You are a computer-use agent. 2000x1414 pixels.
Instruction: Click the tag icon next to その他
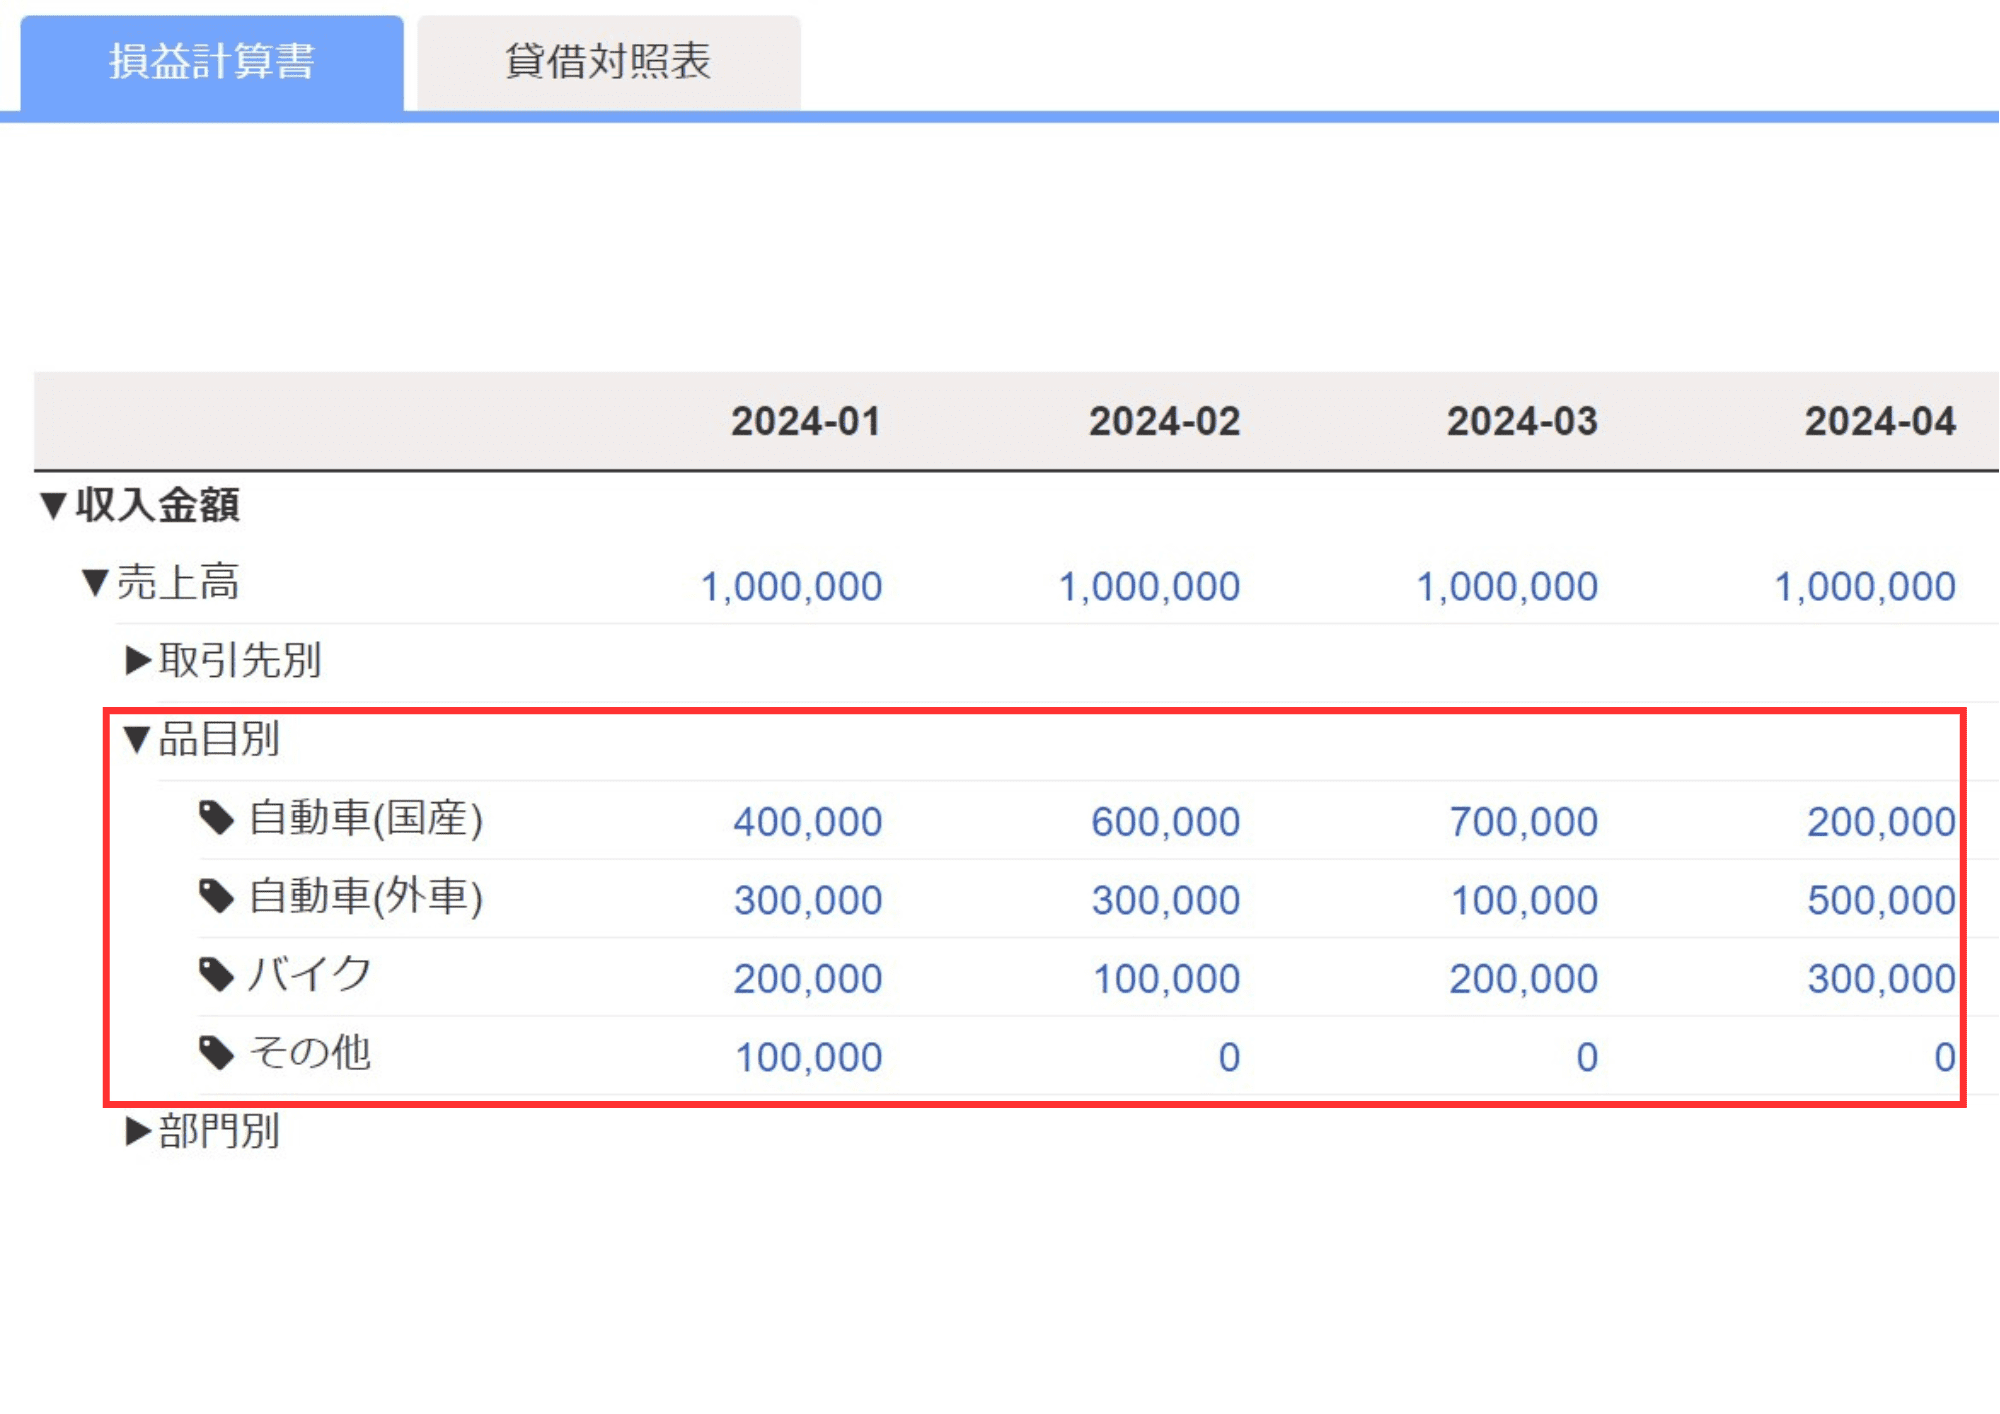point(216,1052)
